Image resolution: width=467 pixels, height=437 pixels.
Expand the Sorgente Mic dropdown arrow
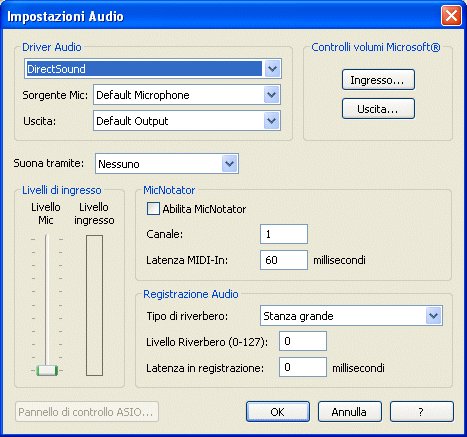tap(271, 95)
